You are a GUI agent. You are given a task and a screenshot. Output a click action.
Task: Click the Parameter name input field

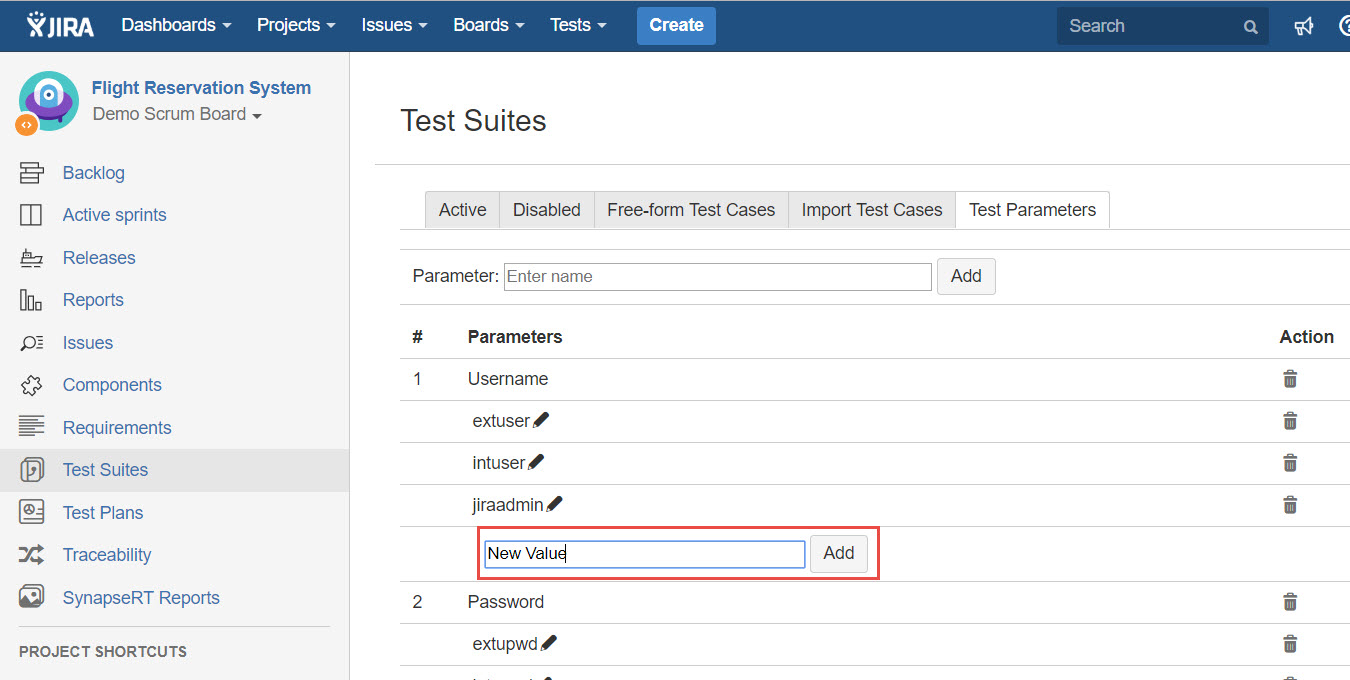click(717, 276)
